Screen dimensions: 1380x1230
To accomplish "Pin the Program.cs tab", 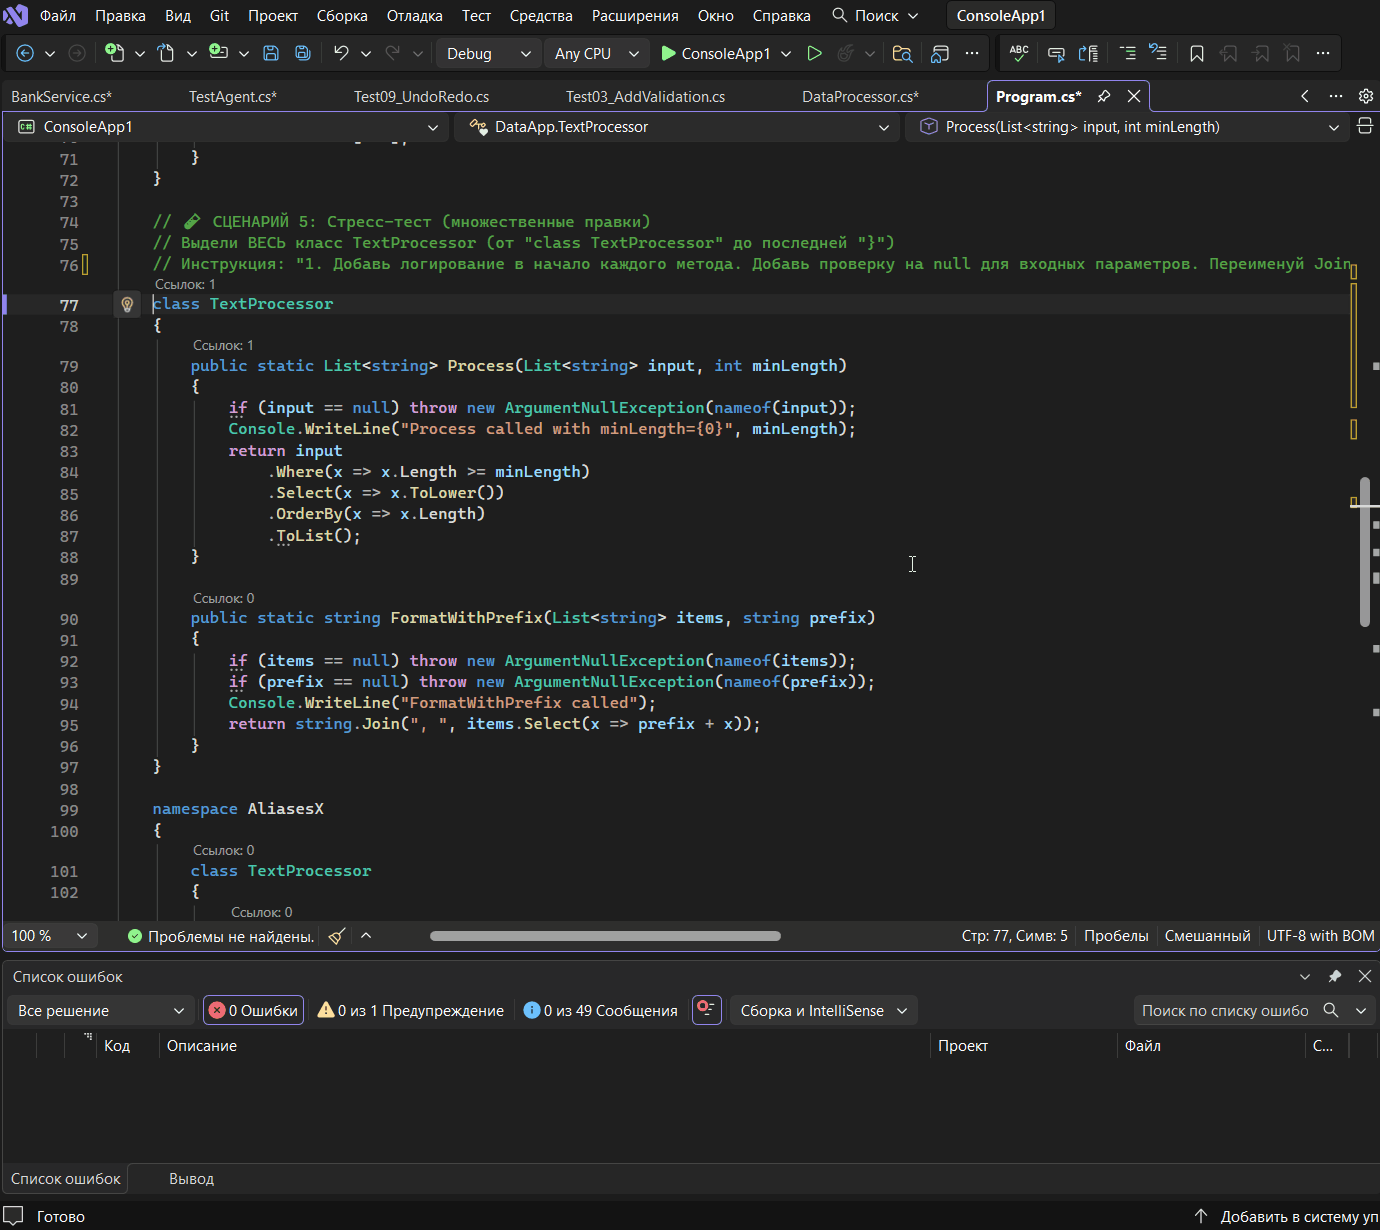I will pos(1104,96).
